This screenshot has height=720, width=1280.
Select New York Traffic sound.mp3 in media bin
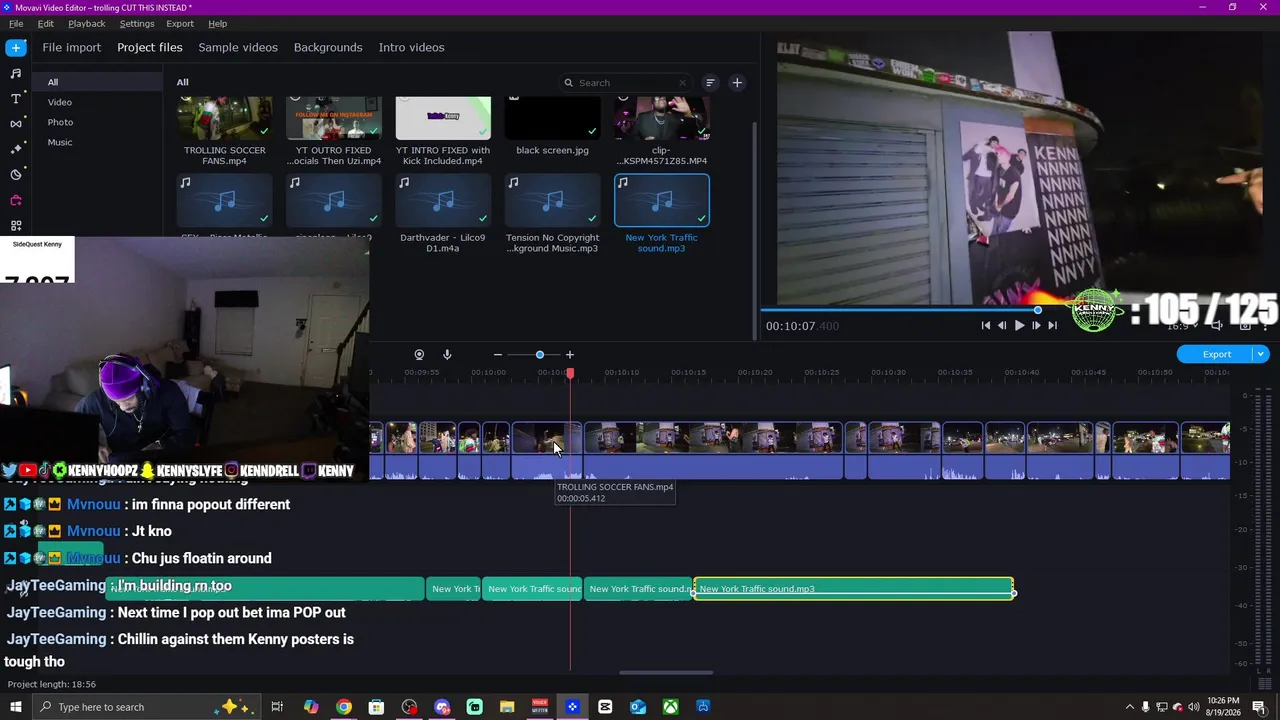point(662,201)
